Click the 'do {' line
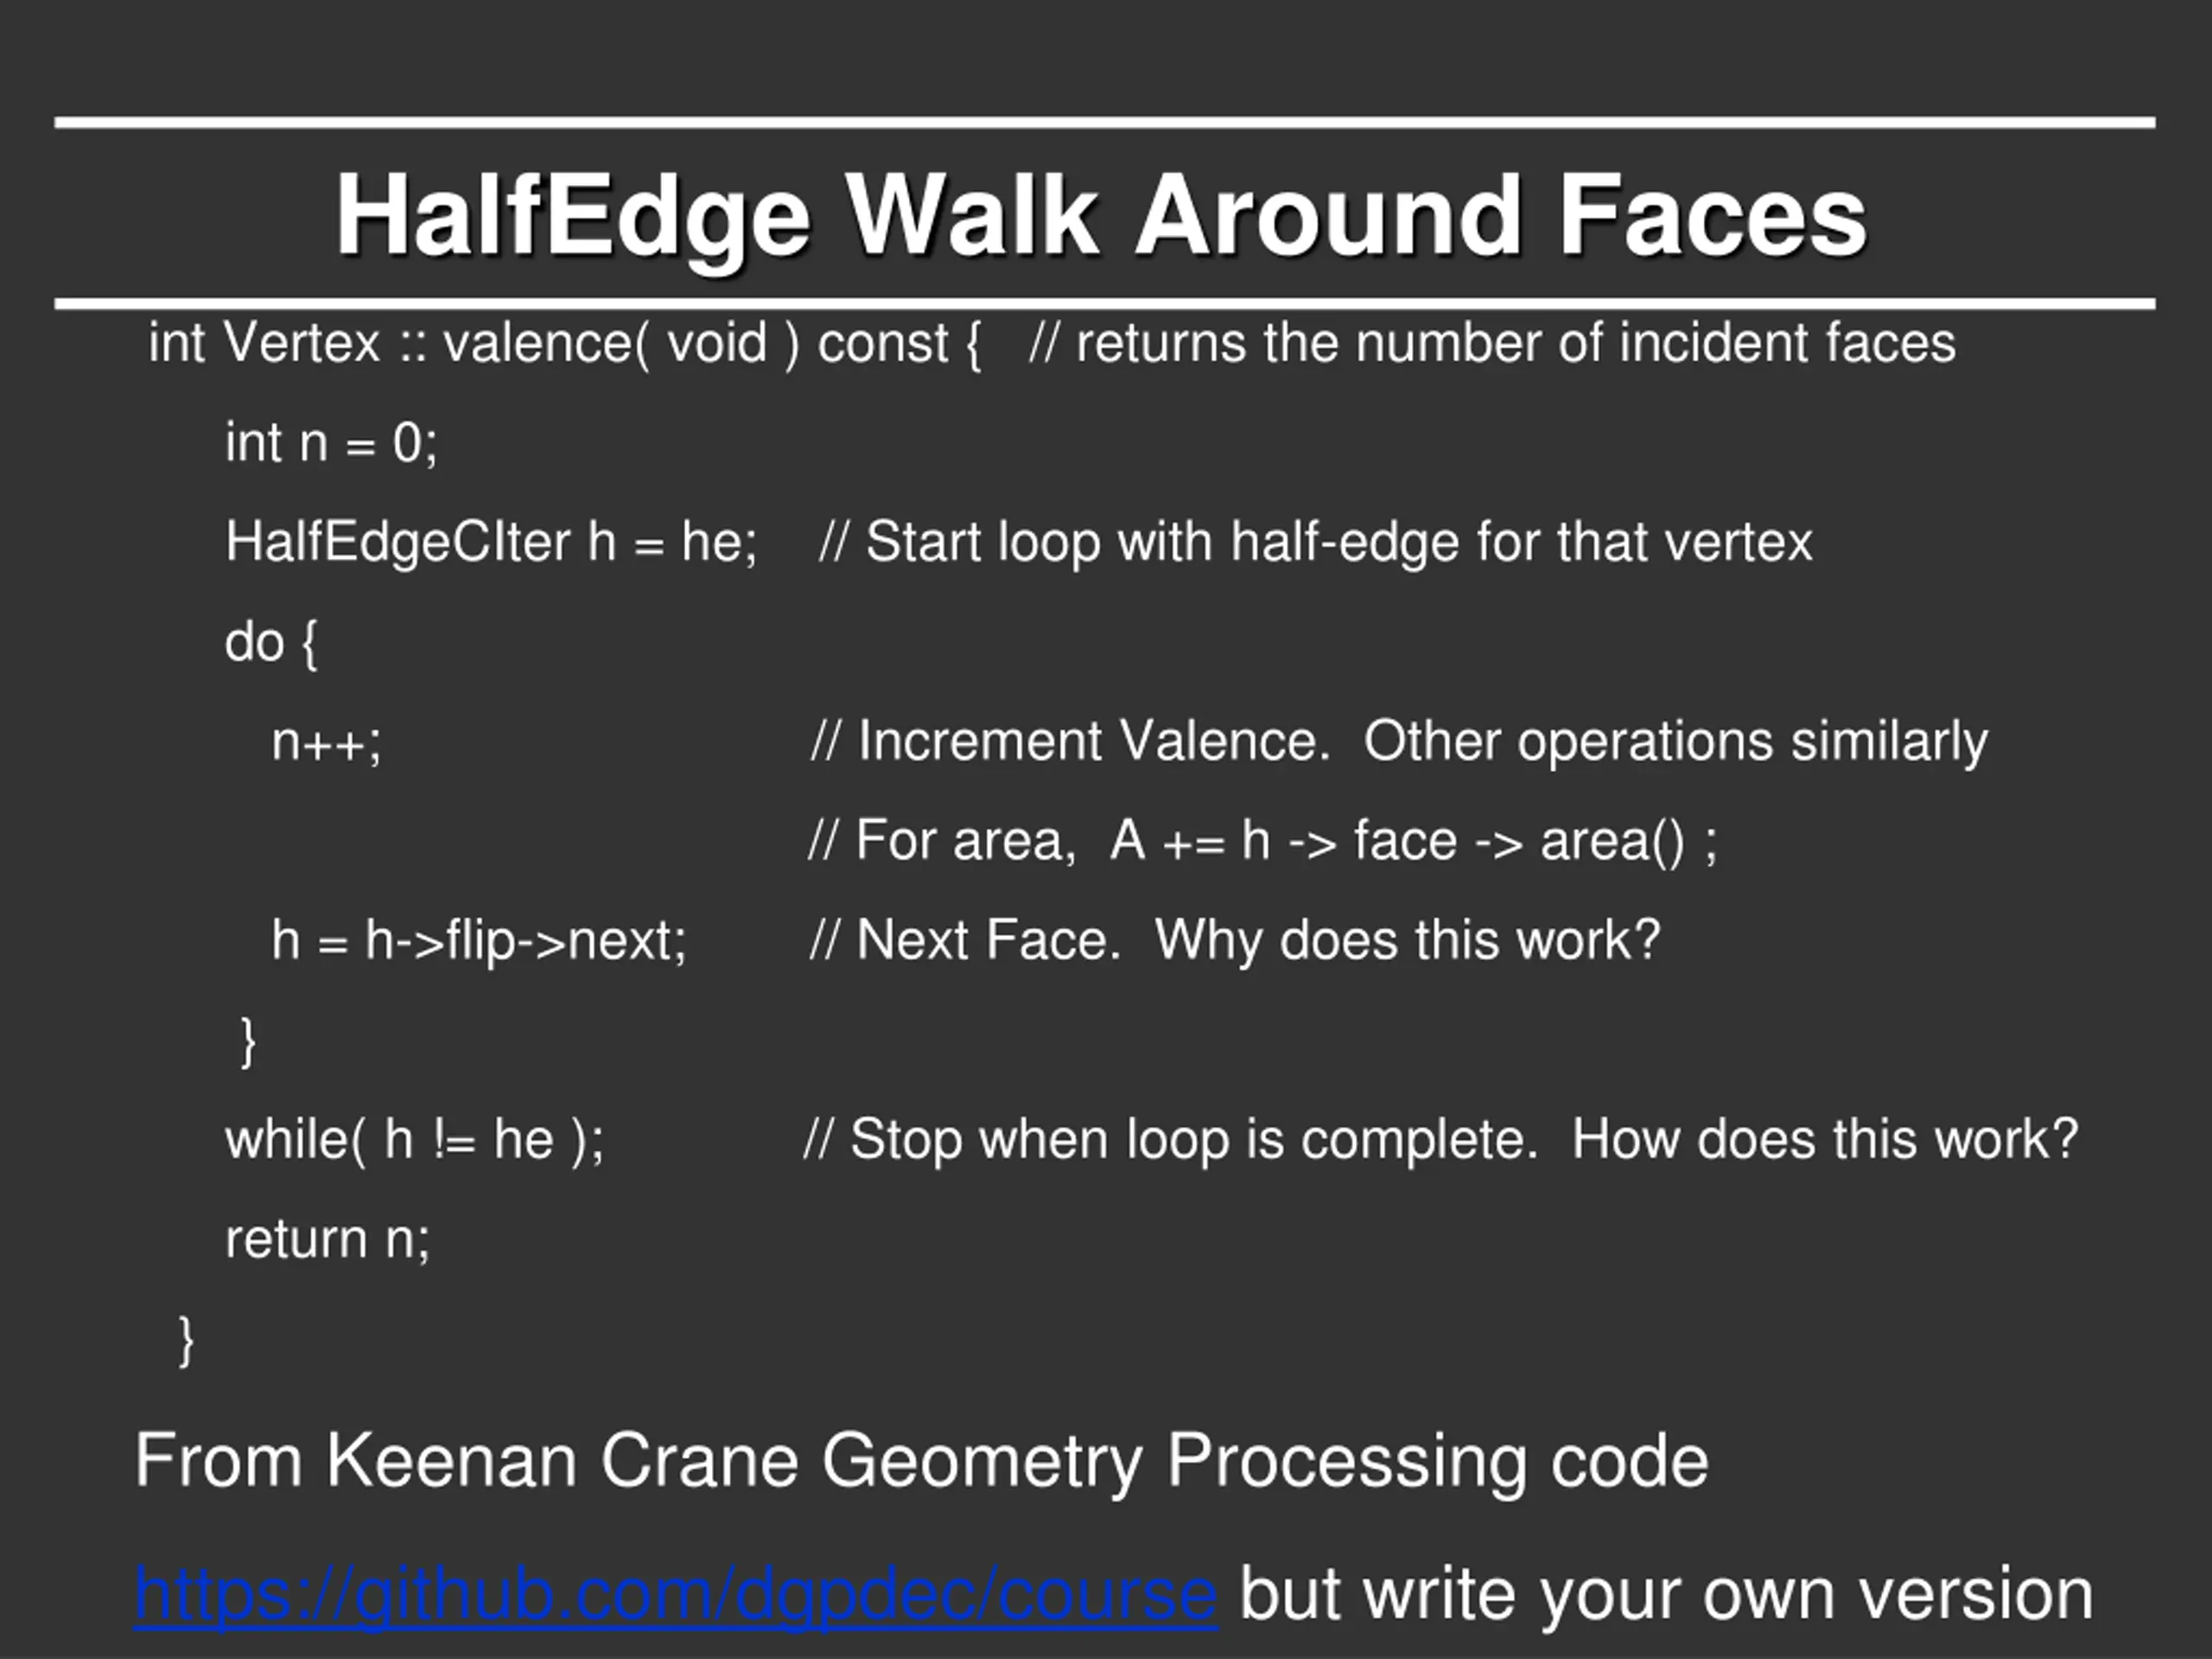This screenshot has height=1659, width=2212. [x=271, y=642]
